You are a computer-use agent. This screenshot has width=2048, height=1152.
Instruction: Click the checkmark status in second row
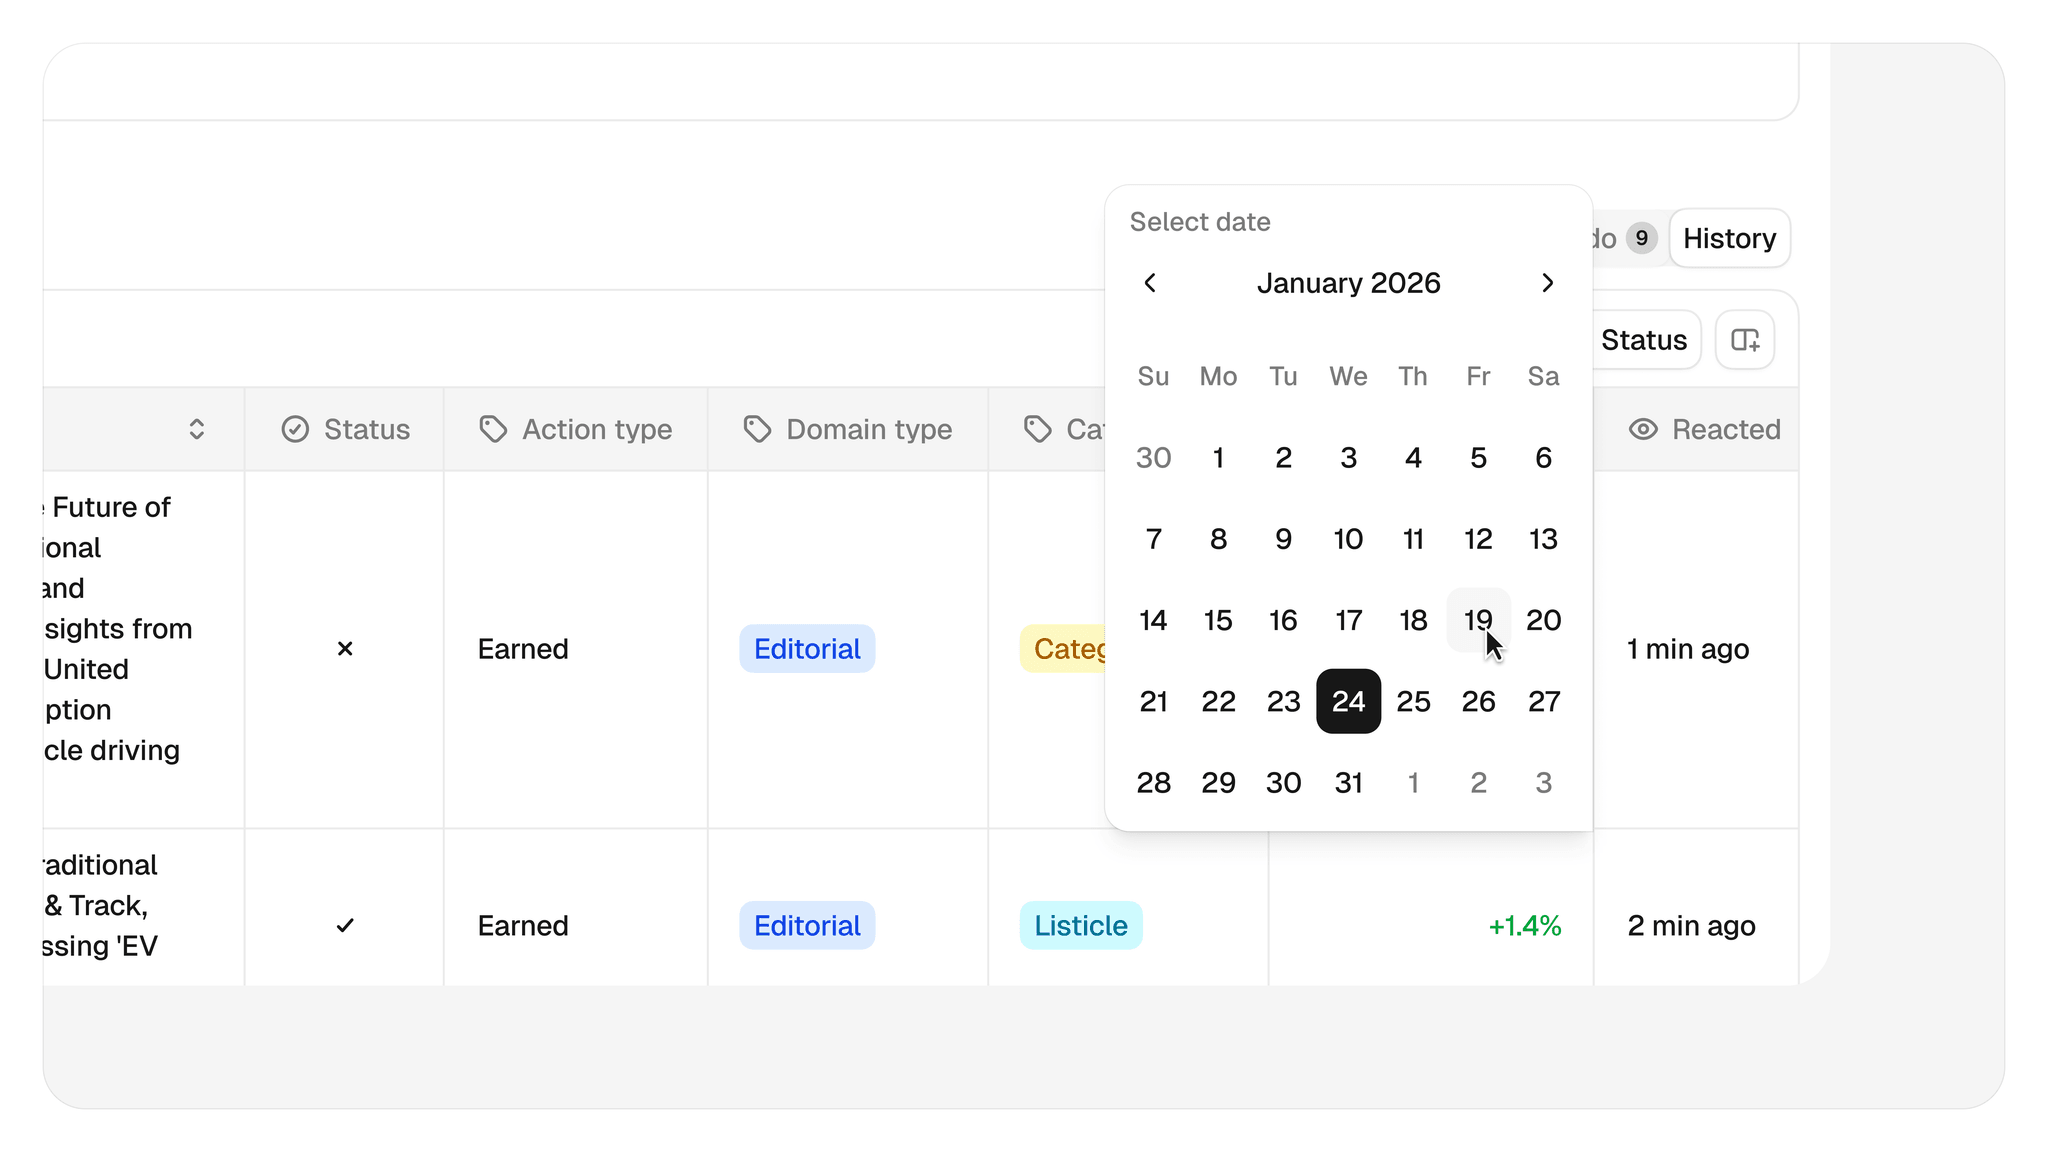click(345, 926)
